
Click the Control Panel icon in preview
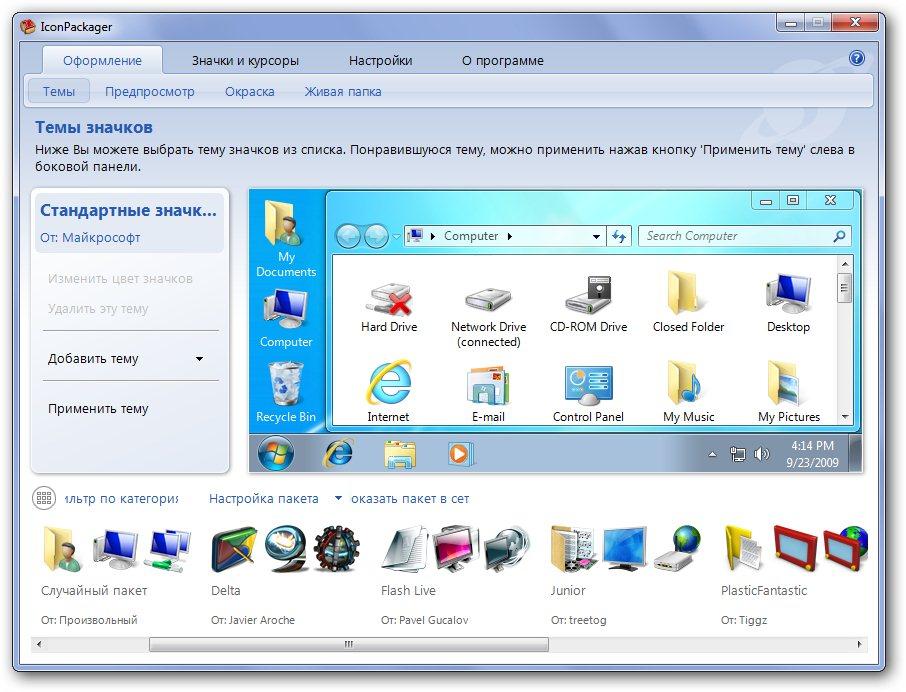587,386
